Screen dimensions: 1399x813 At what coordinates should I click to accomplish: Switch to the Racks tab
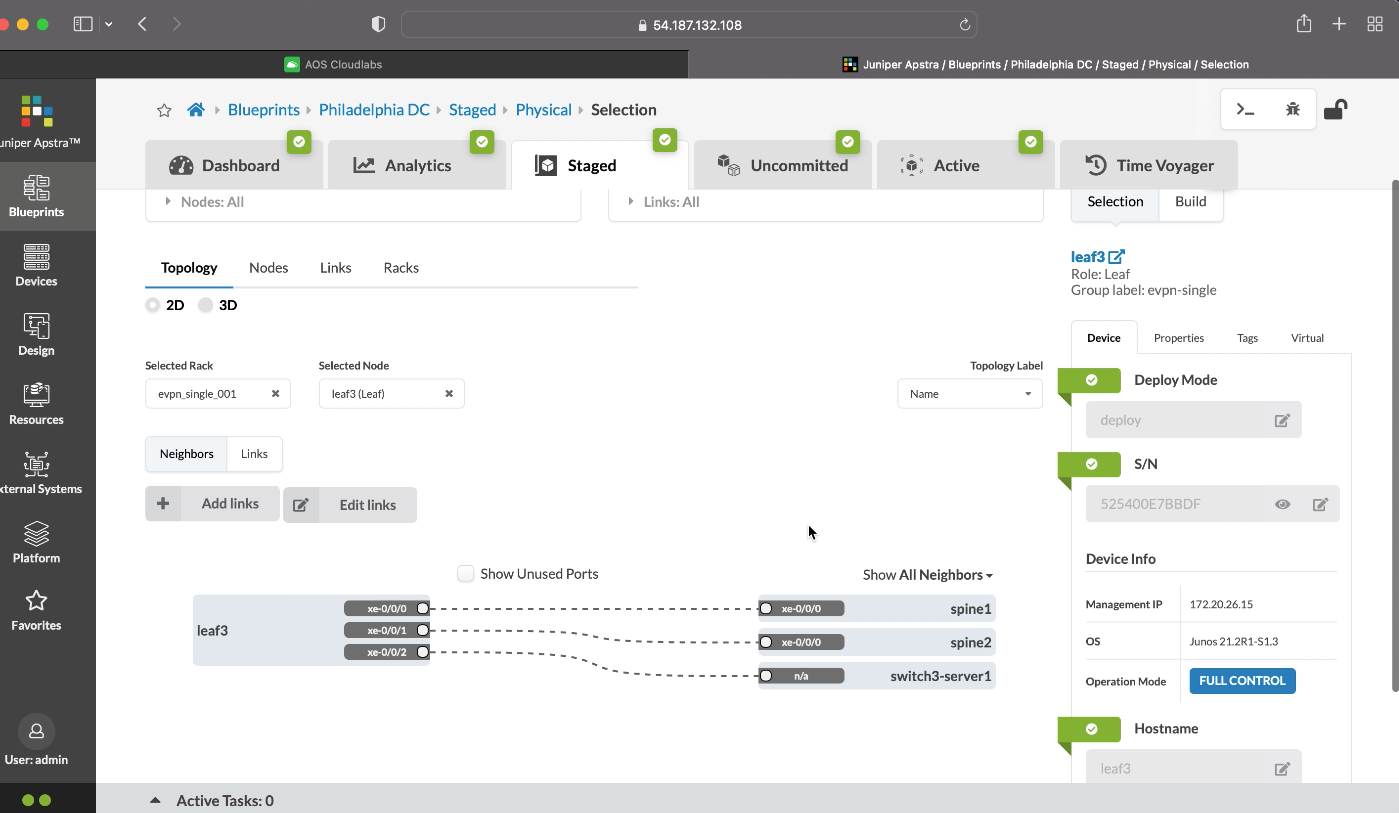pyautogui.click(x=401, y=268)
